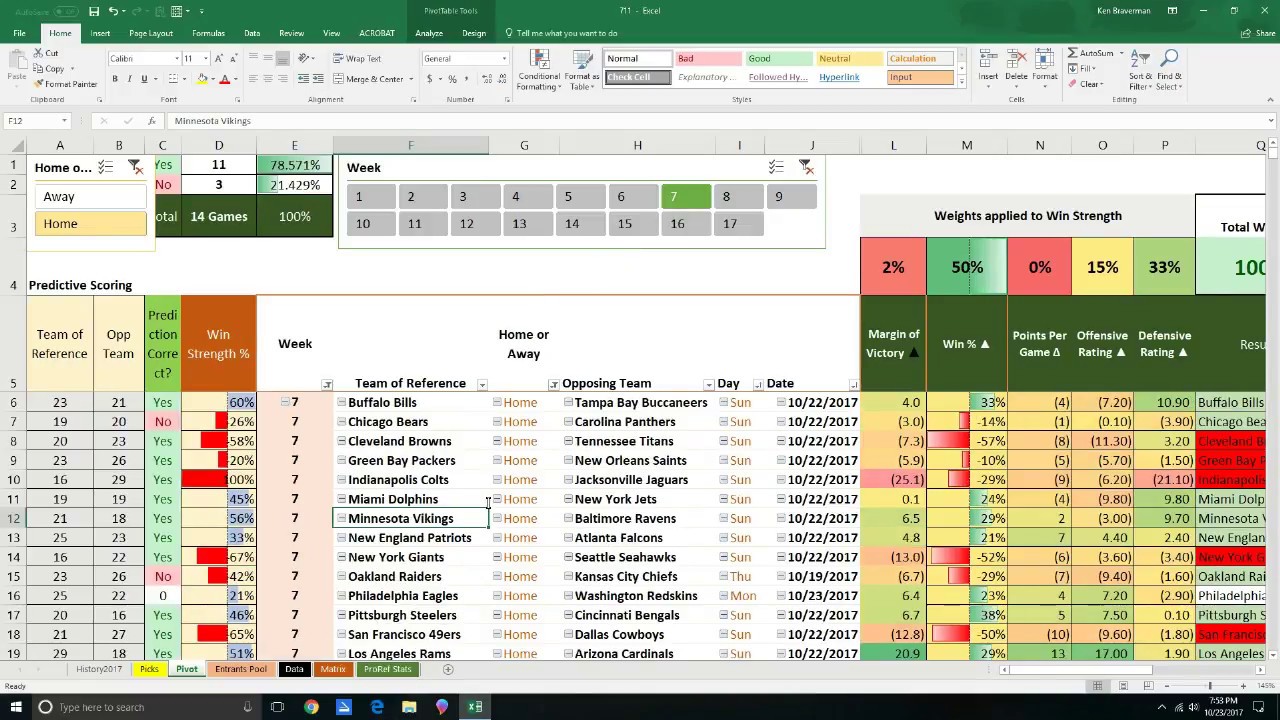
Task: Open the Insert ribbon tab
Action: coord(100,33)
